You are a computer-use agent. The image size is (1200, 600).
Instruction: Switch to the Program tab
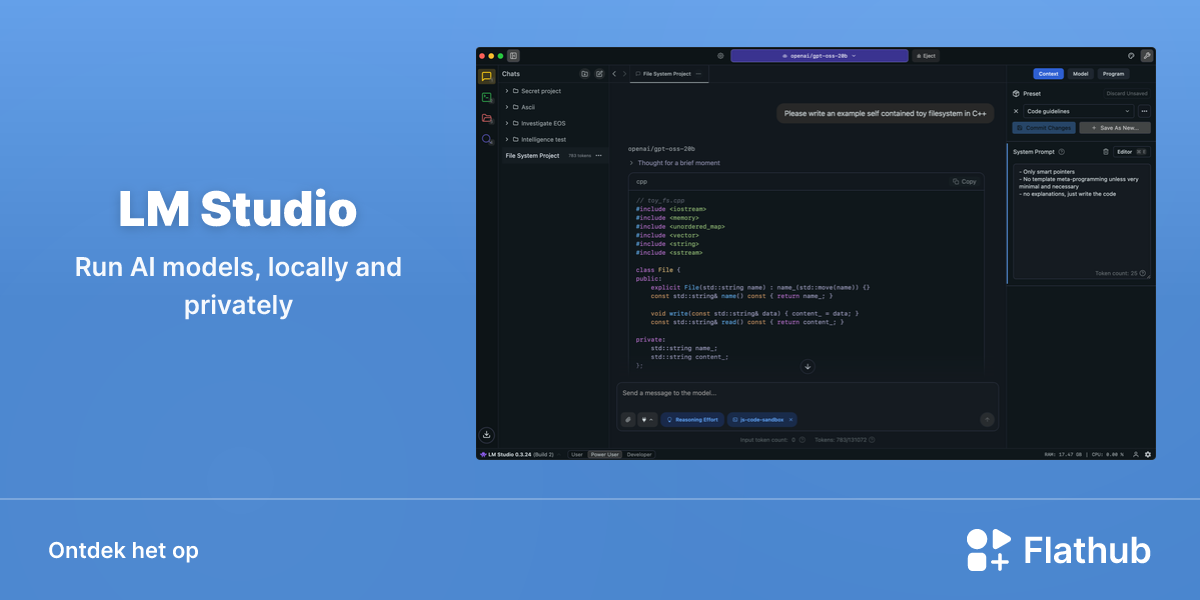(x=1114, y=74)
